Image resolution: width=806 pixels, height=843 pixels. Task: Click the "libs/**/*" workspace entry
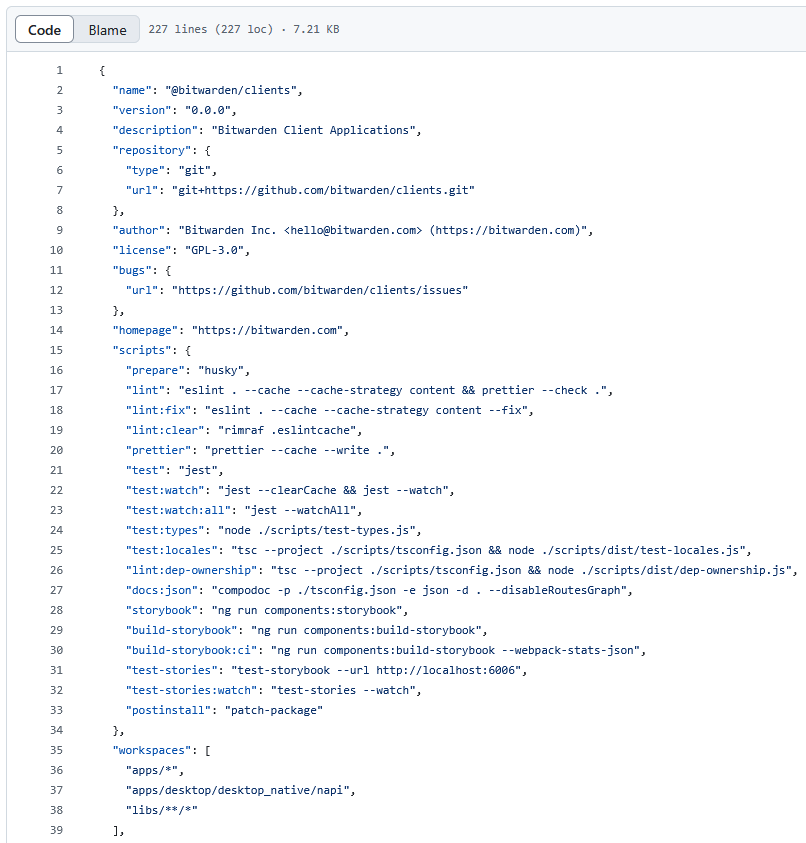point(162,810)
